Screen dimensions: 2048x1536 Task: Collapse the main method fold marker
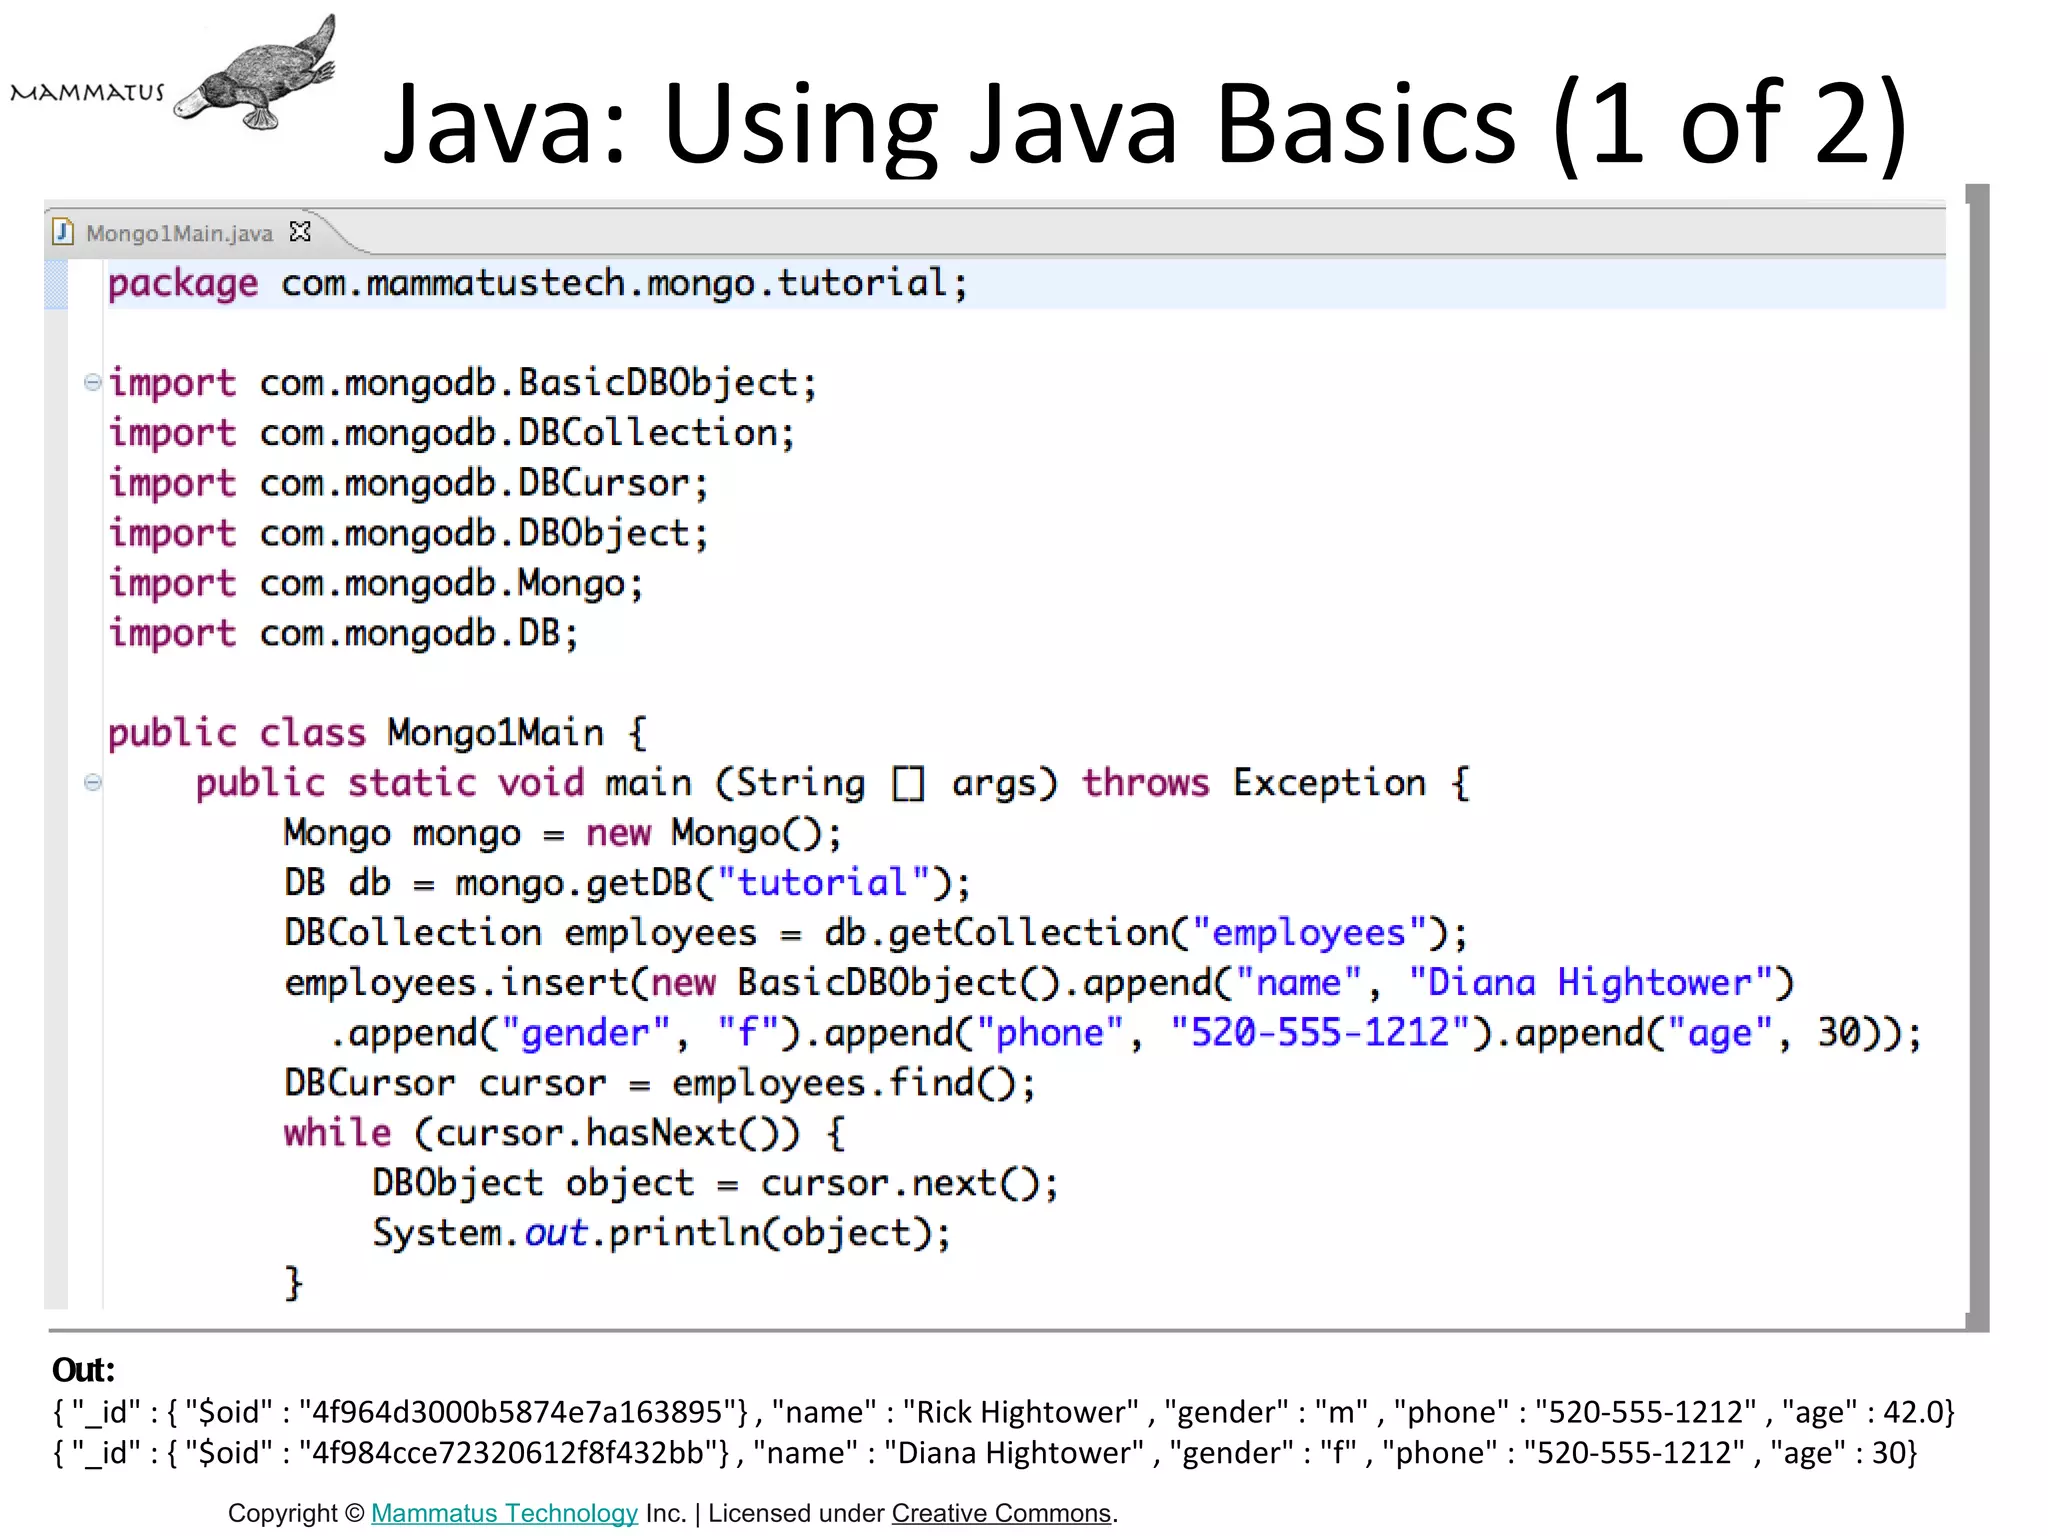92,782
